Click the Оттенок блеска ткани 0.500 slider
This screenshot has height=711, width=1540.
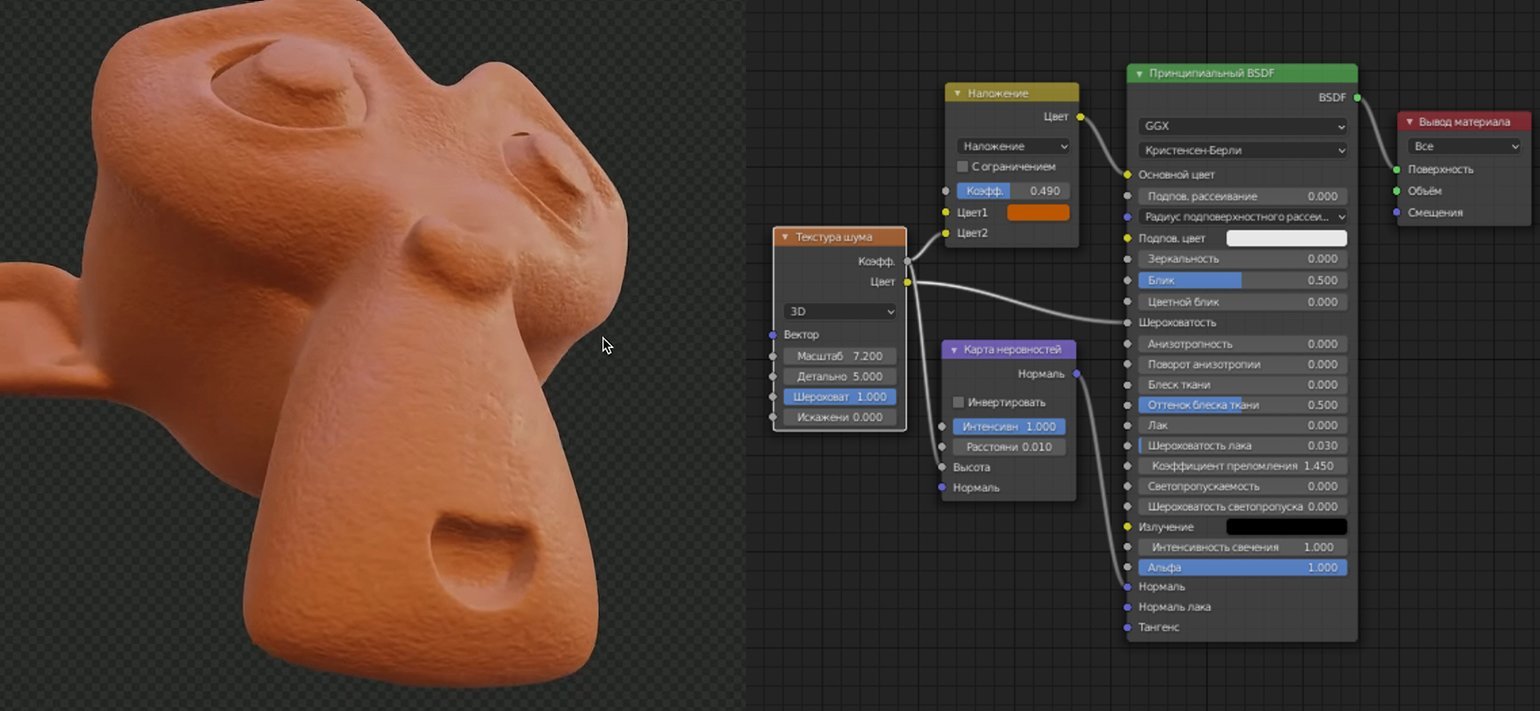coord(1242,405)
